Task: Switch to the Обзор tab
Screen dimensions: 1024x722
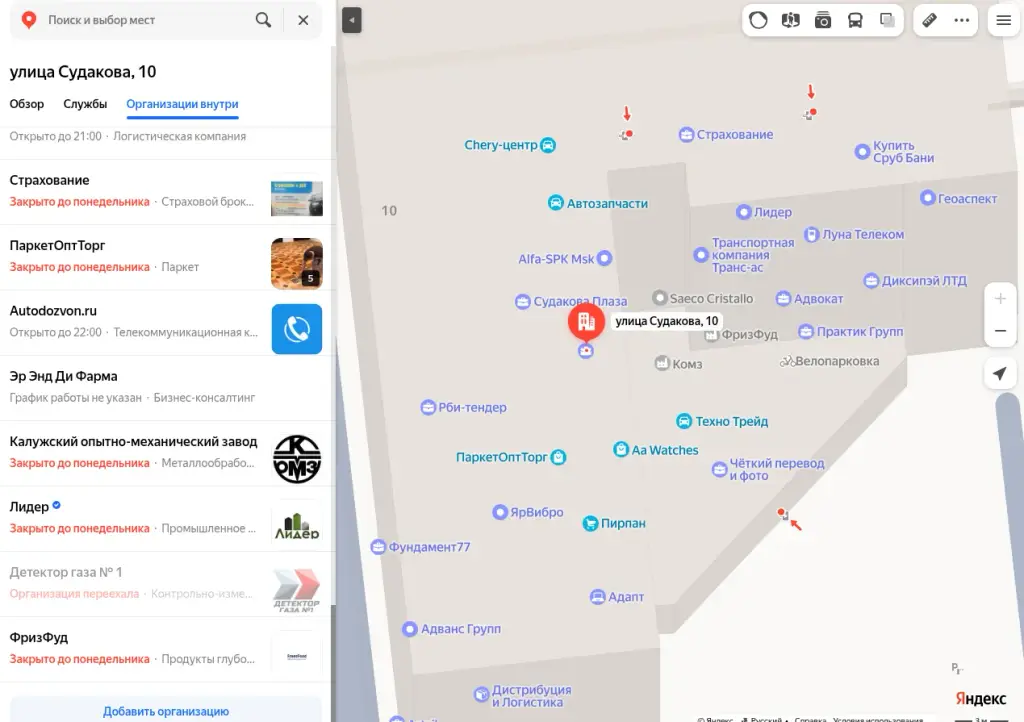Action: (x=27, y=104)
